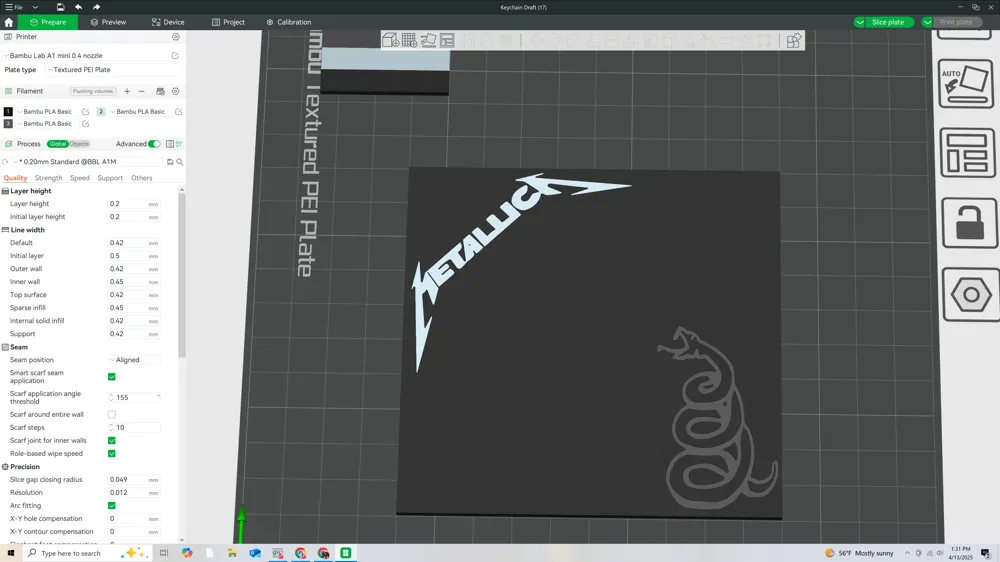Select the Support settings tab
Screen dimensions: 1000x562
[110, 178]
